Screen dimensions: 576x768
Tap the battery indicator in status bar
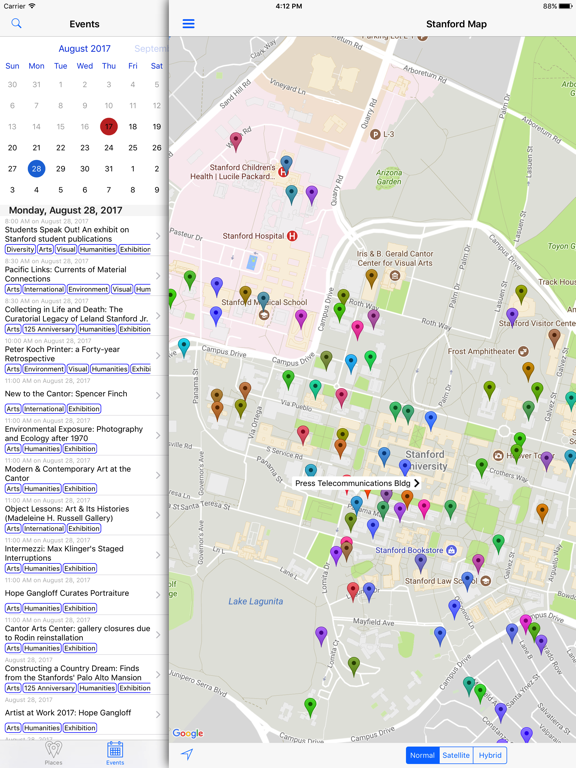pos(566,6)
